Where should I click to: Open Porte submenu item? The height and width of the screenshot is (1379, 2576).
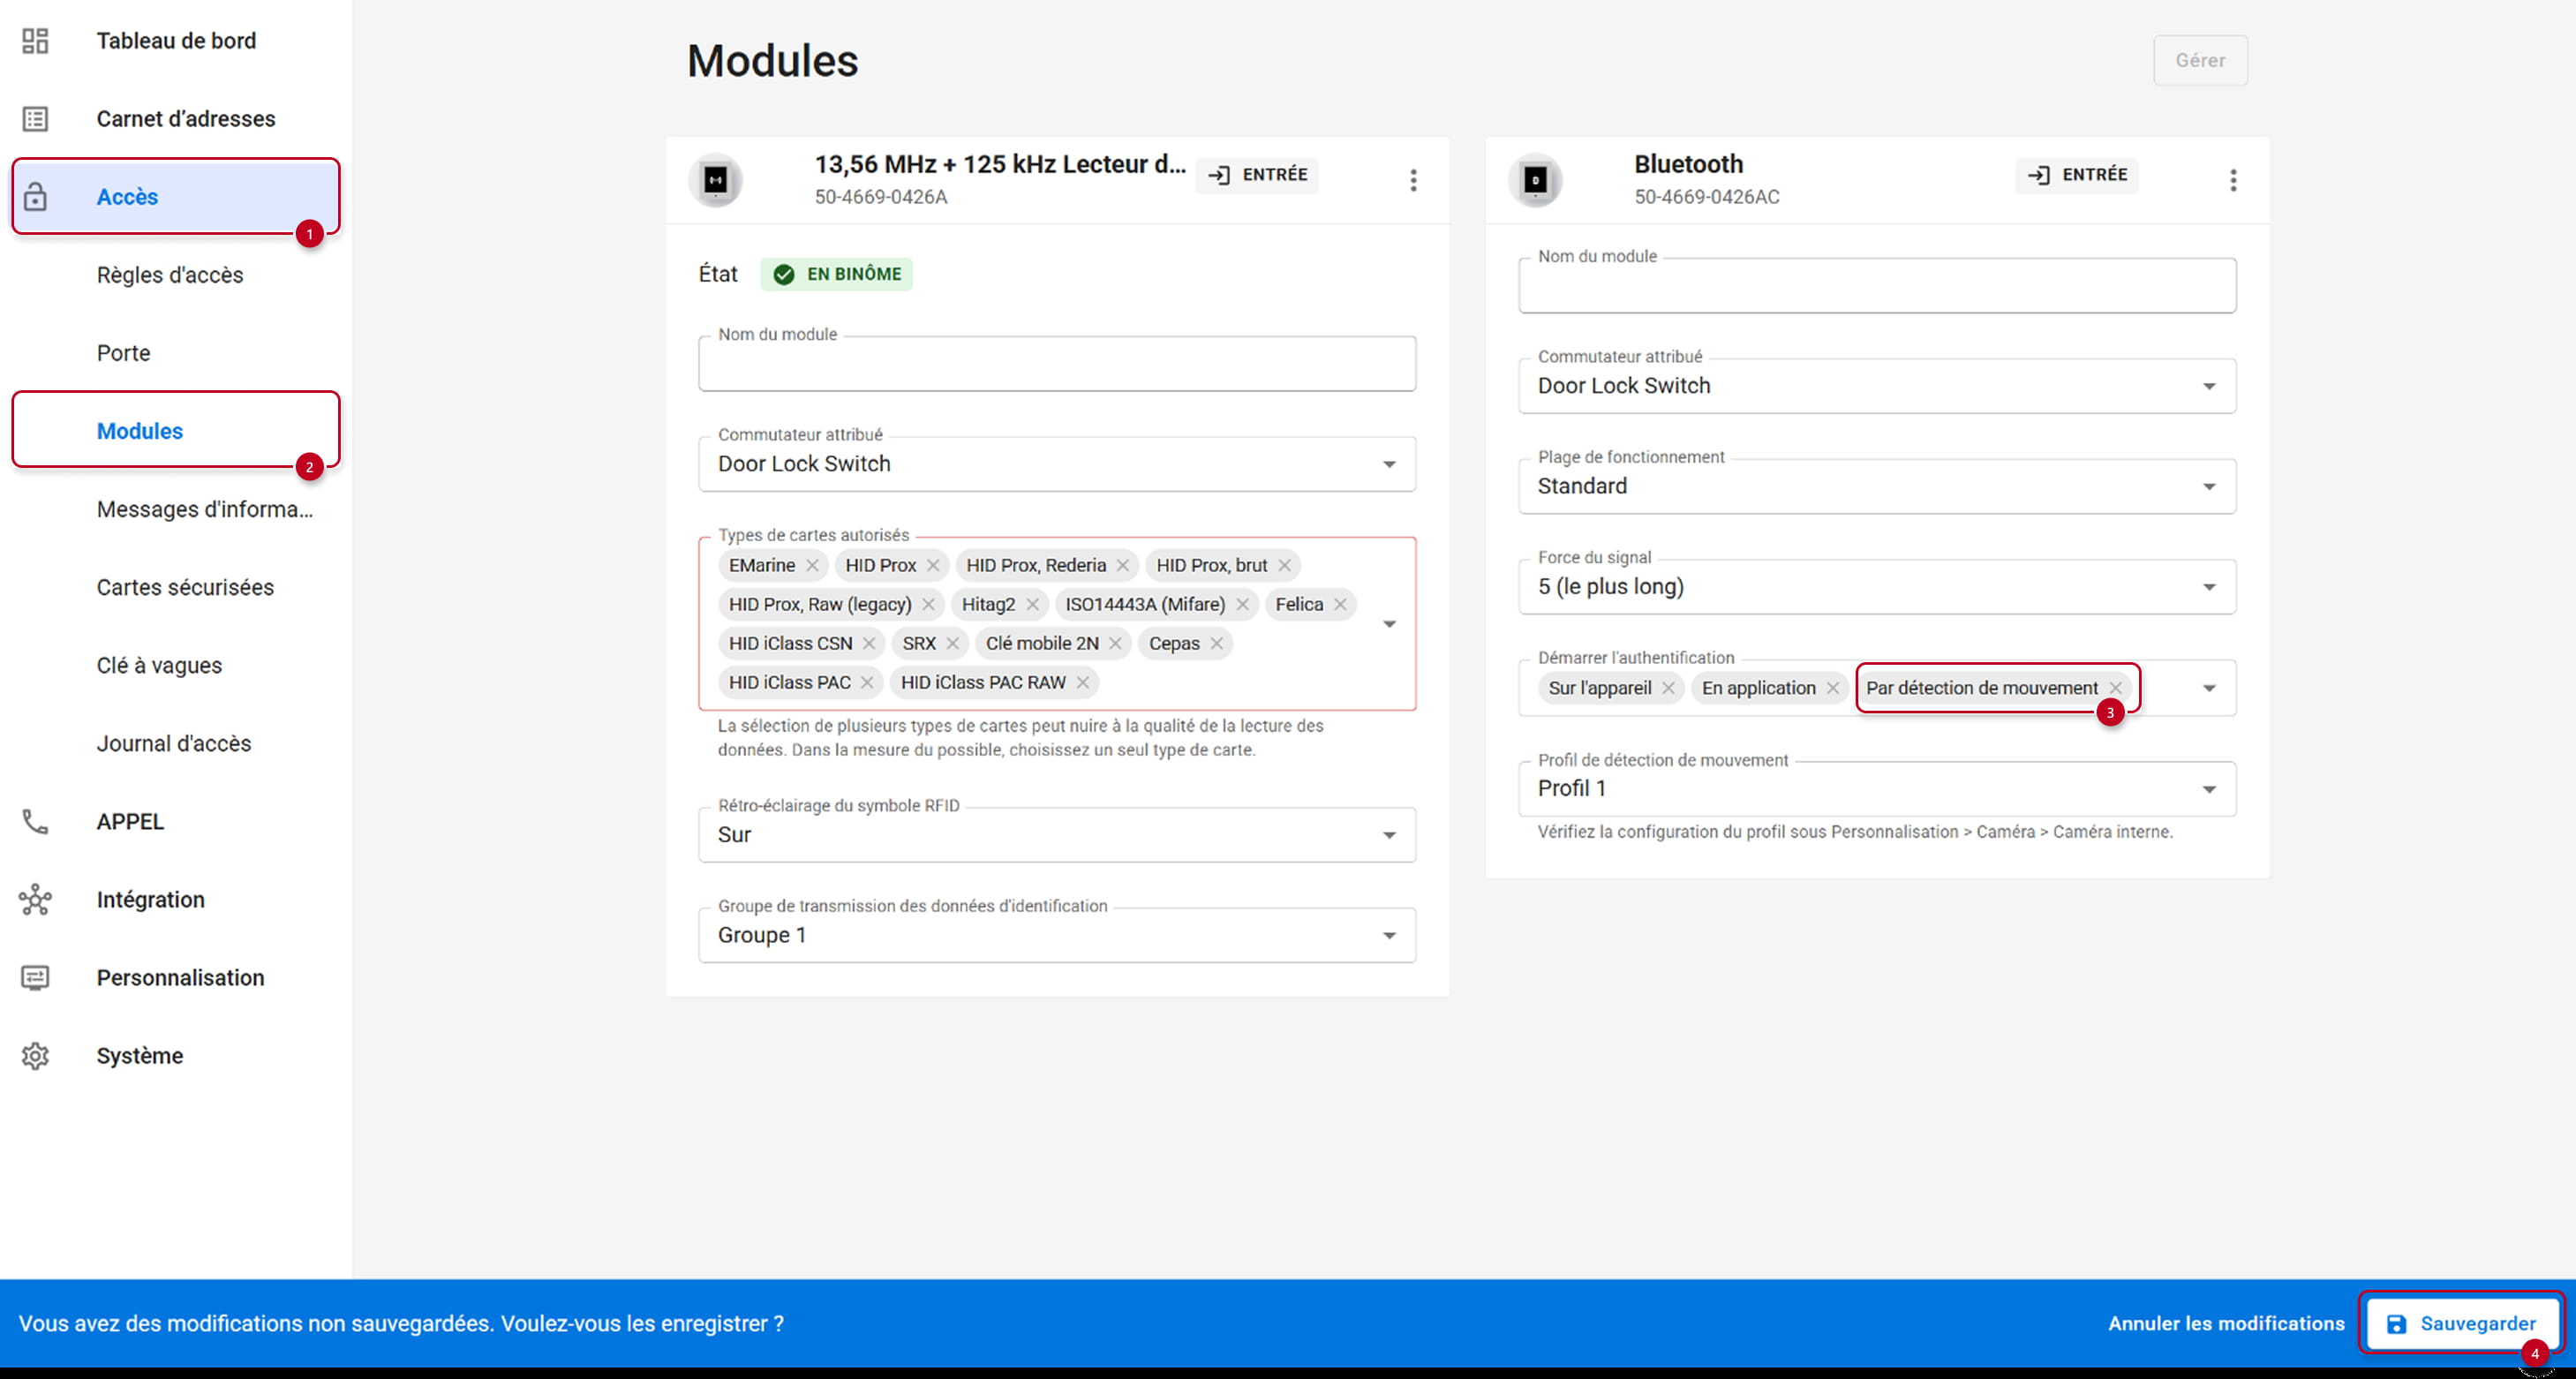coord(176,353)
